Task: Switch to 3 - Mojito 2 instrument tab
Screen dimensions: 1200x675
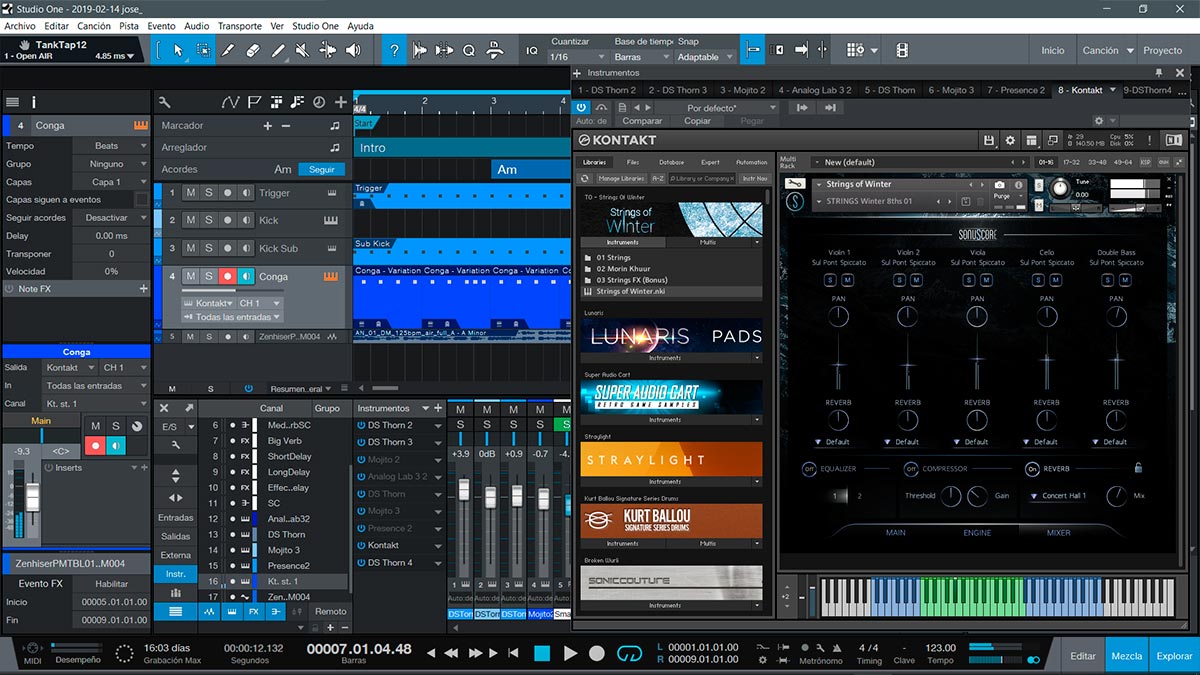Action: pos(743,90)
